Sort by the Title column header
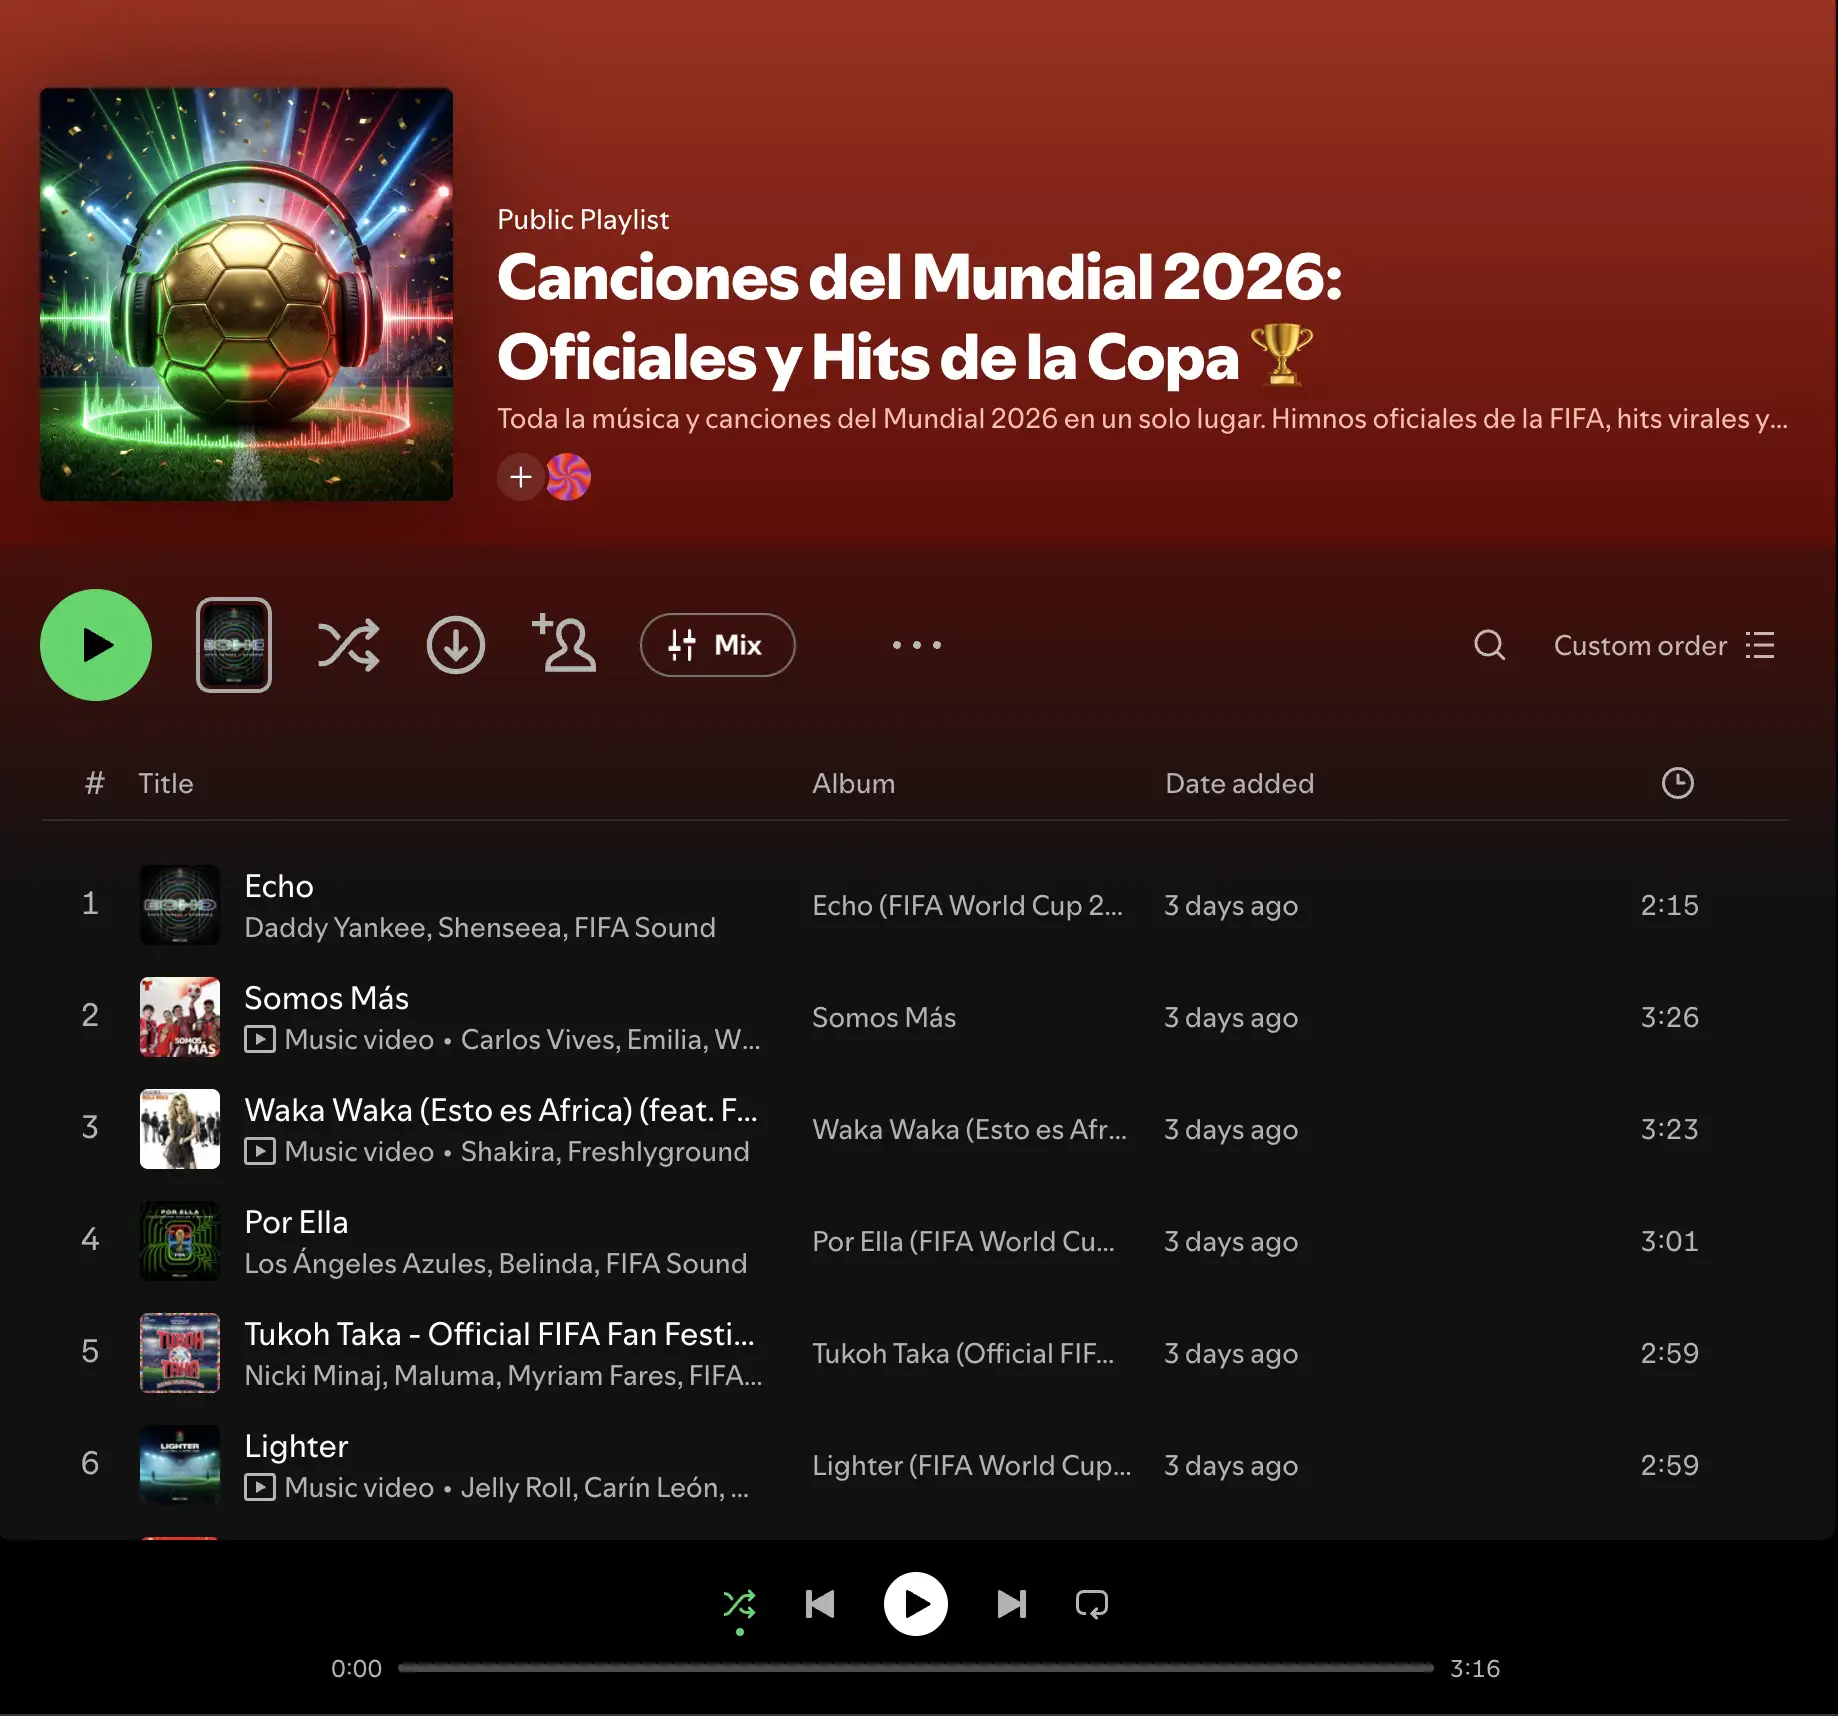 (166, 783)
